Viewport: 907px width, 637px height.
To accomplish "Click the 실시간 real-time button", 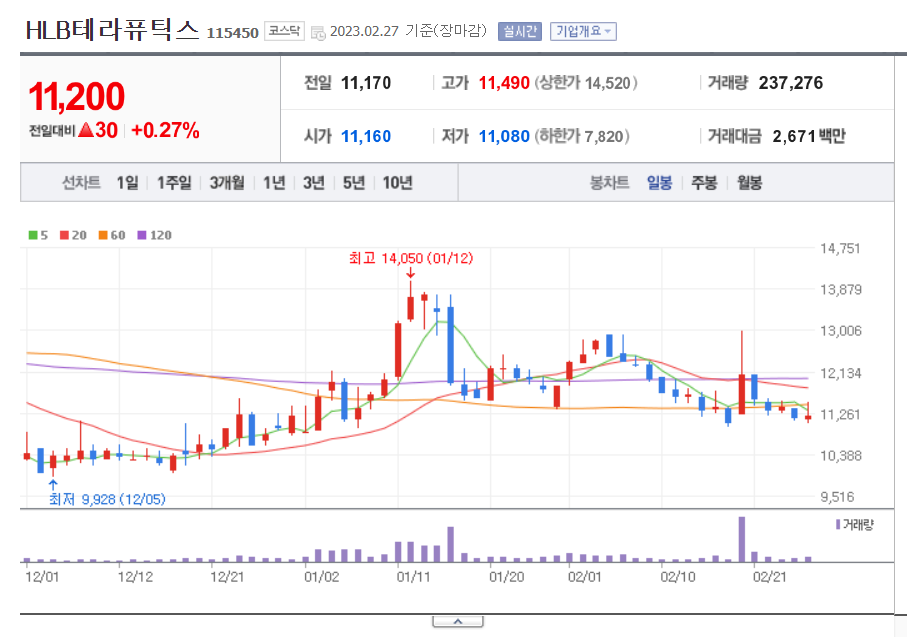I will 519,31.
